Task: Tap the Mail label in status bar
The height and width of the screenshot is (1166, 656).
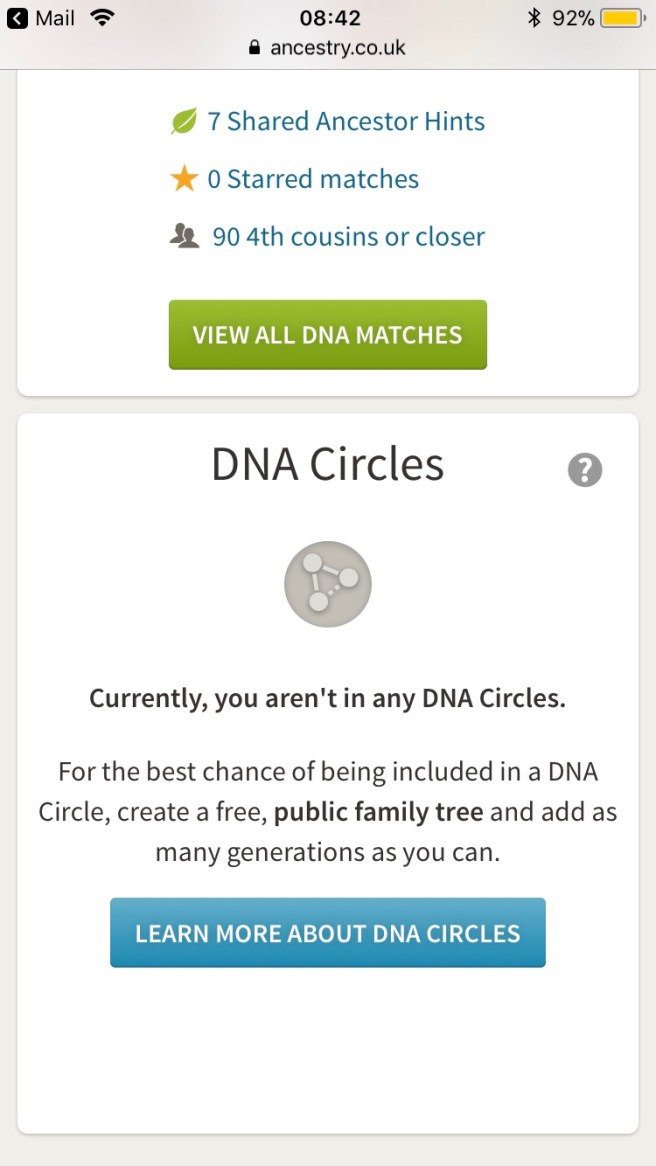Action: click(55, 18)
